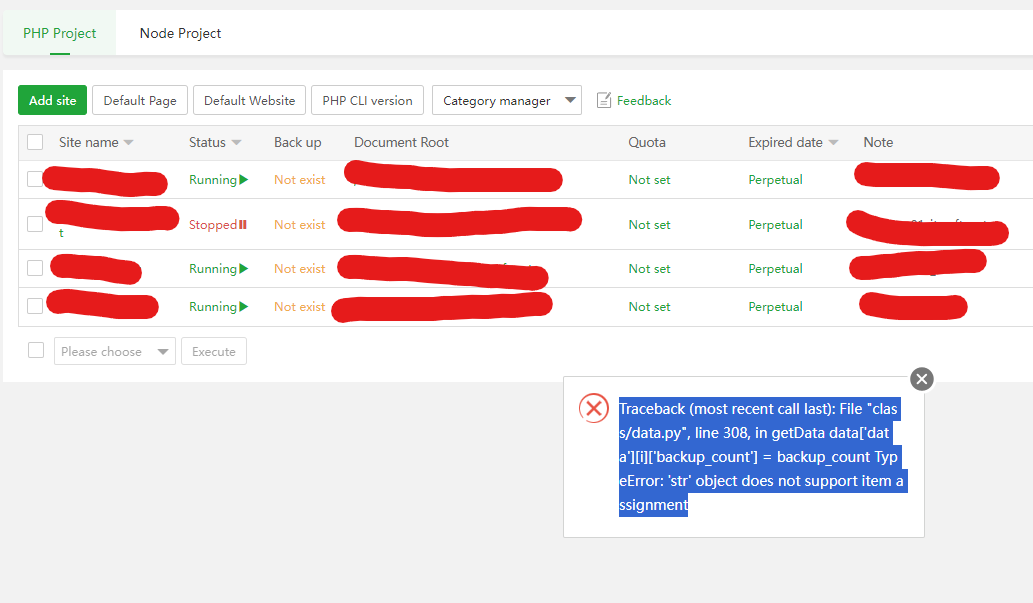1033x603 pixels.
Task: Click the PHP CLI version button
Action: 367,100
